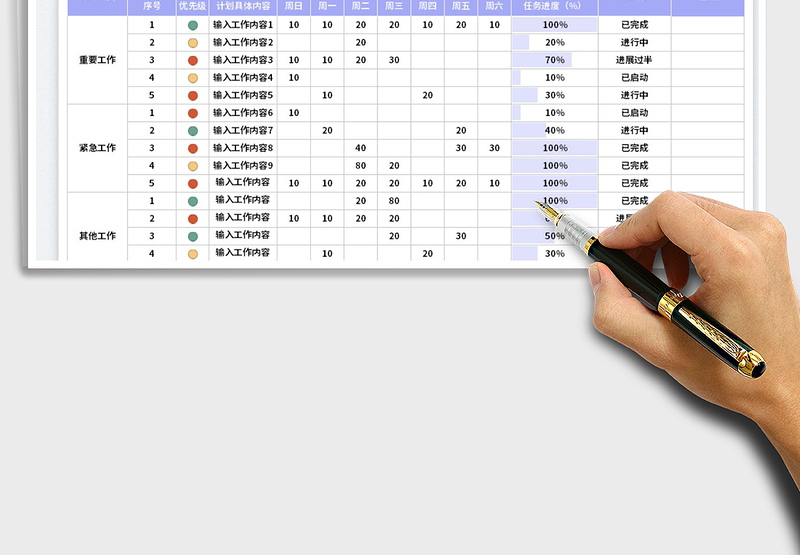Image resolution: width=800 pixels, height=555 pixels.
Task: Click red priority dot in 紧急工作 row 5
Action: click(x=193, y=184)
